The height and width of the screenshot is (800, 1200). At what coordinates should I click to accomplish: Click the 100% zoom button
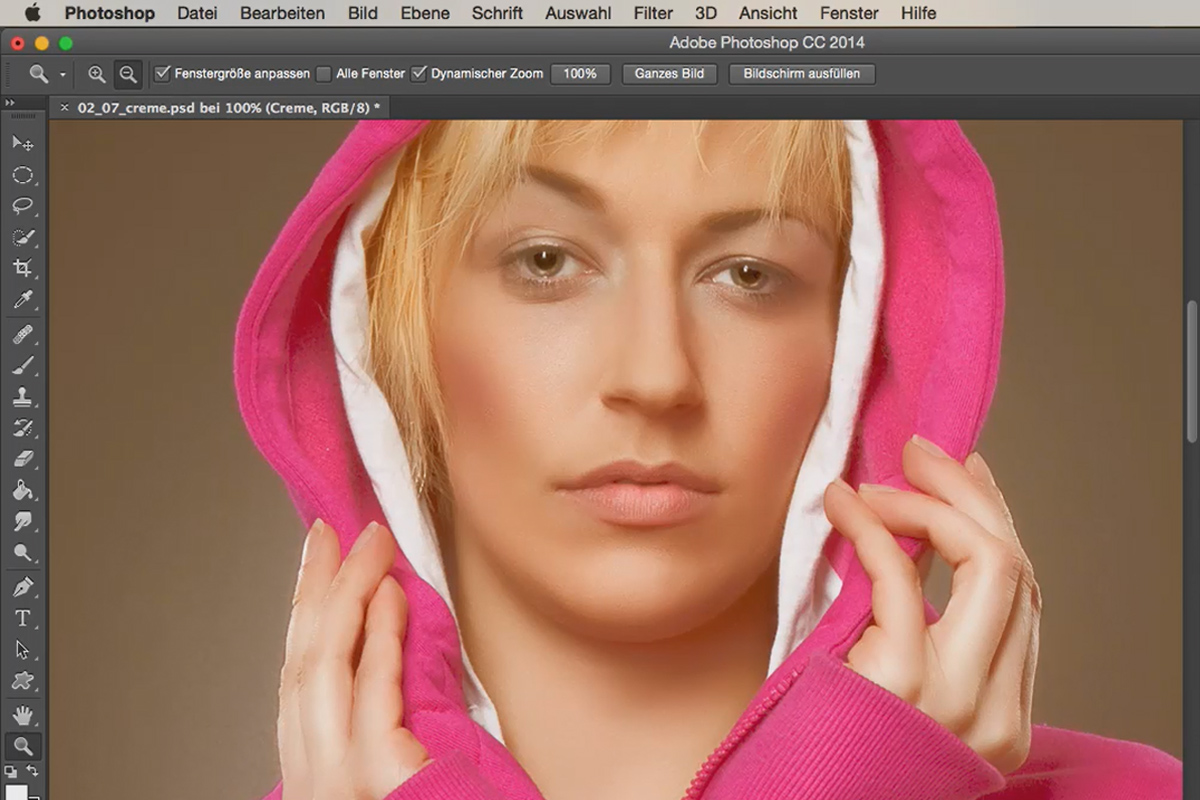pos(580,74)
